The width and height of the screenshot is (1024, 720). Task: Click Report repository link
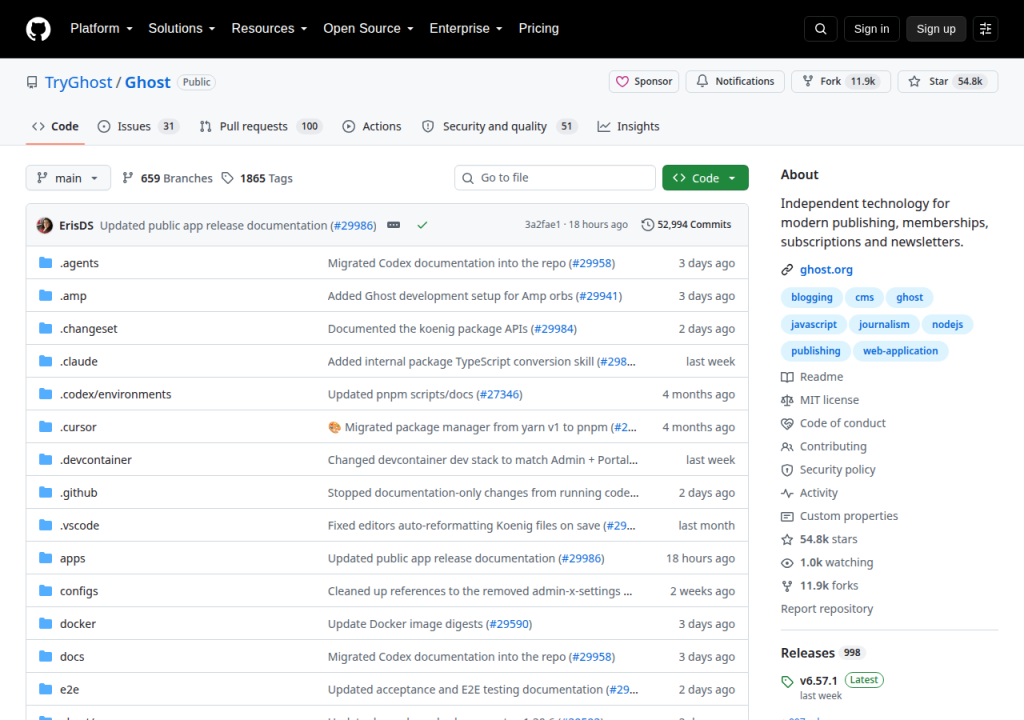(827, 609)
